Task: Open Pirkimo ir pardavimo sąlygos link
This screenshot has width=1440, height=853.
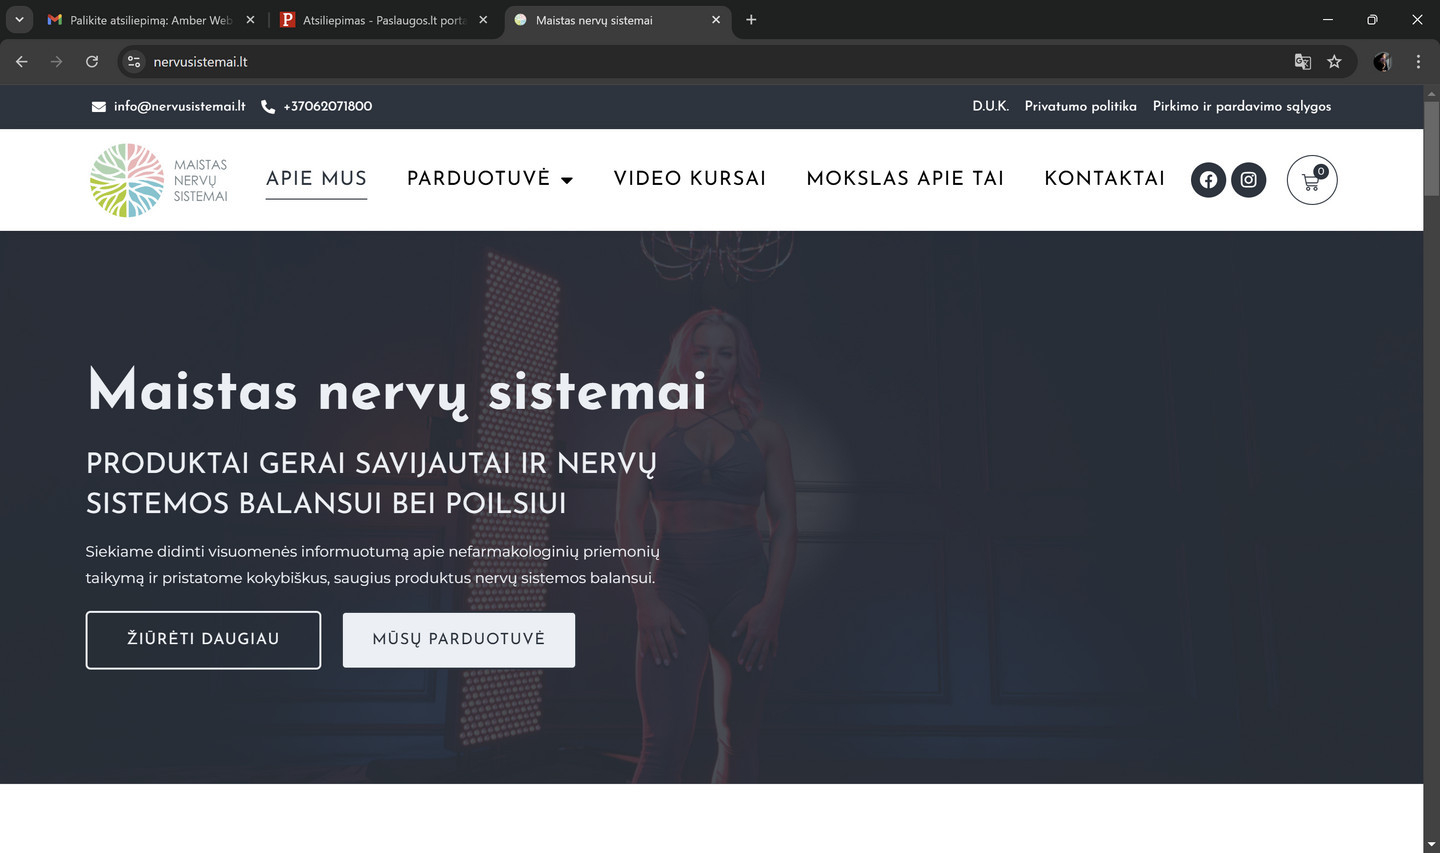Action: [x=1242, y=106]
